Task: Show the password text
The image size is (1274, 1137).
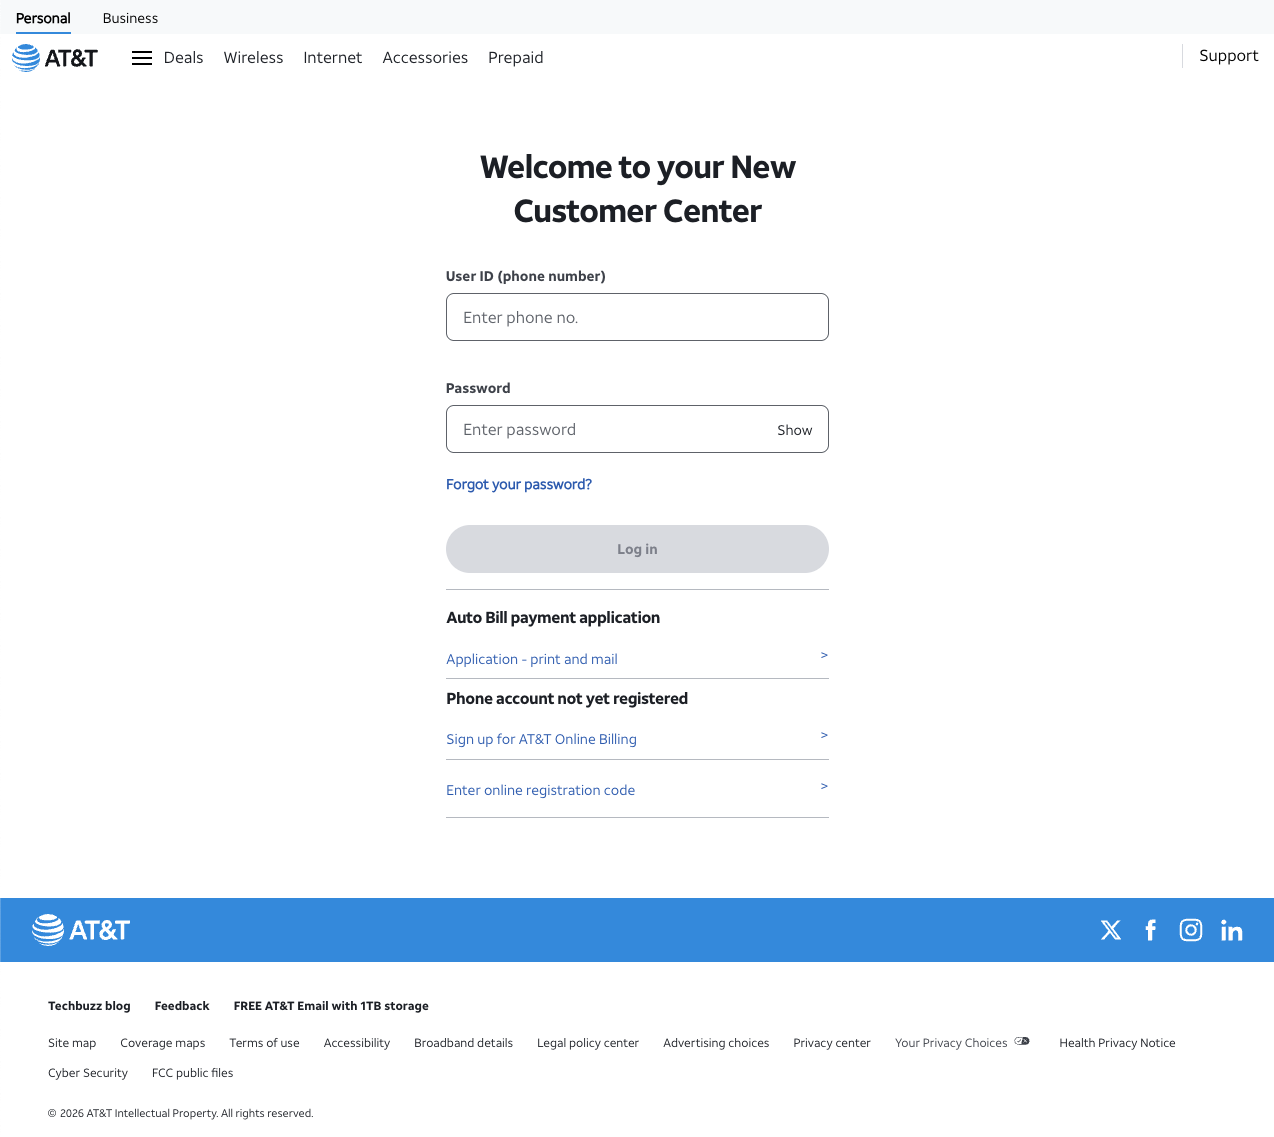Action: (x=794, y=430)
